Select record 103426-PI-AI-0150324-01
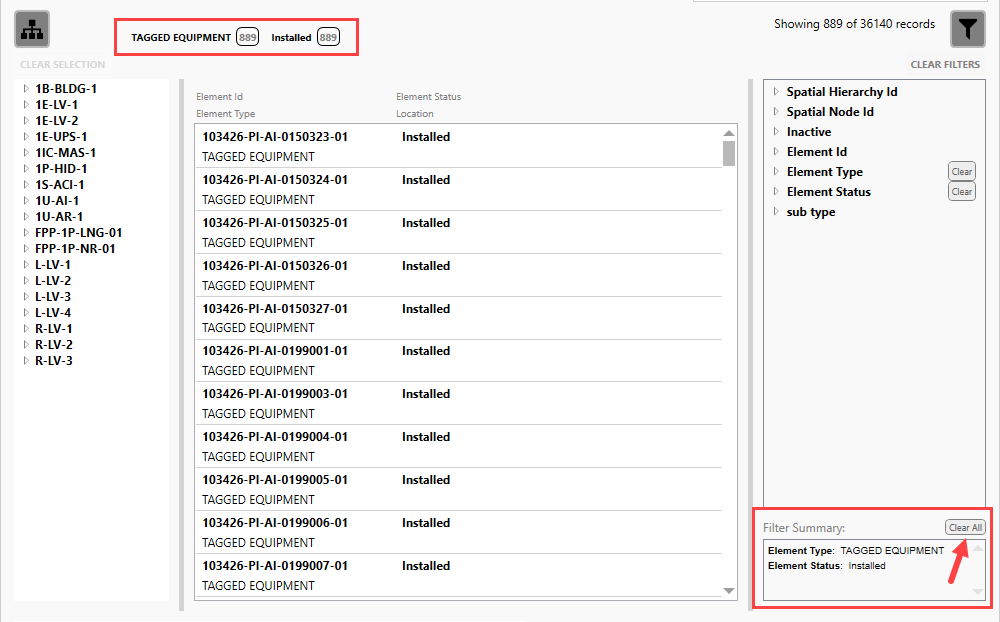This screenshot has height=622, width=1000. tap(459, 189)
